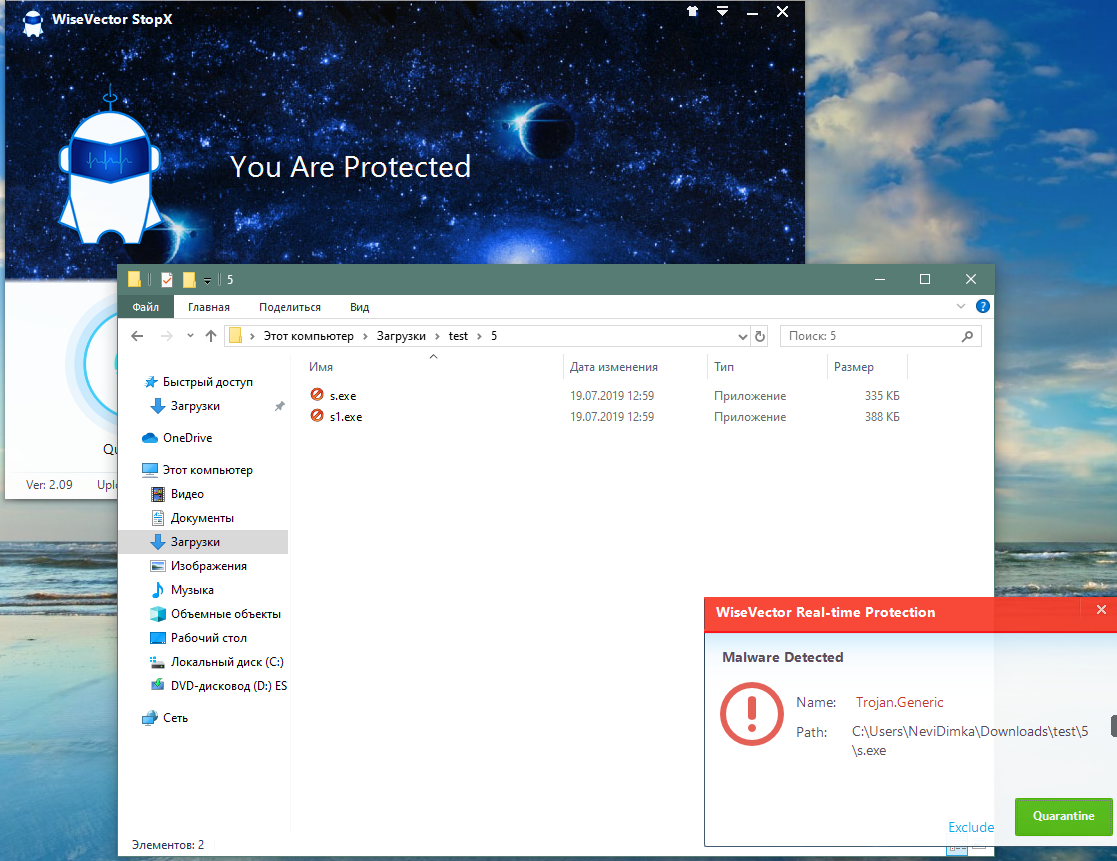Open the recent locations dropdown arrow
The image size is (1117, 861).
[190, 335]
